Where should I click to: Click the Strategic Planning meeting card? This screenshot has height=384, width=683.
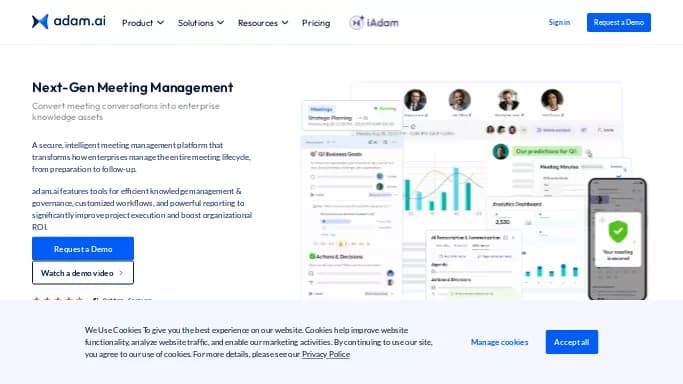[352, 115]
